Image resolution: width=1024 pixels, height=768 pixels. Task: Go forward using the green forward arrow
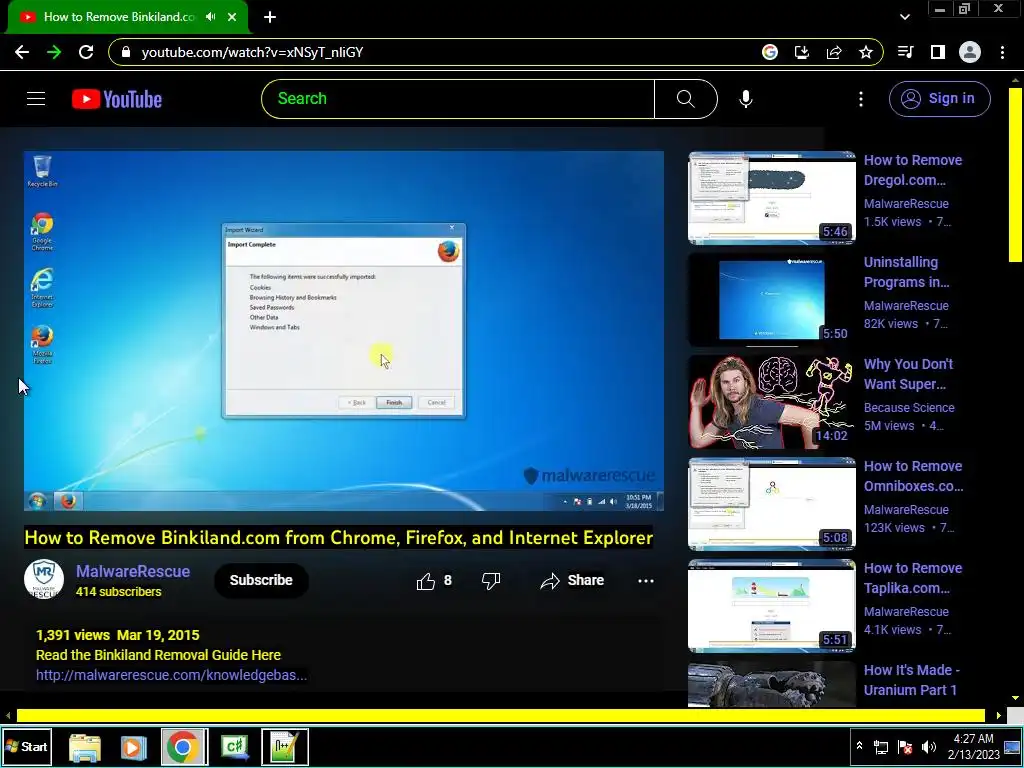click(54, 52)
